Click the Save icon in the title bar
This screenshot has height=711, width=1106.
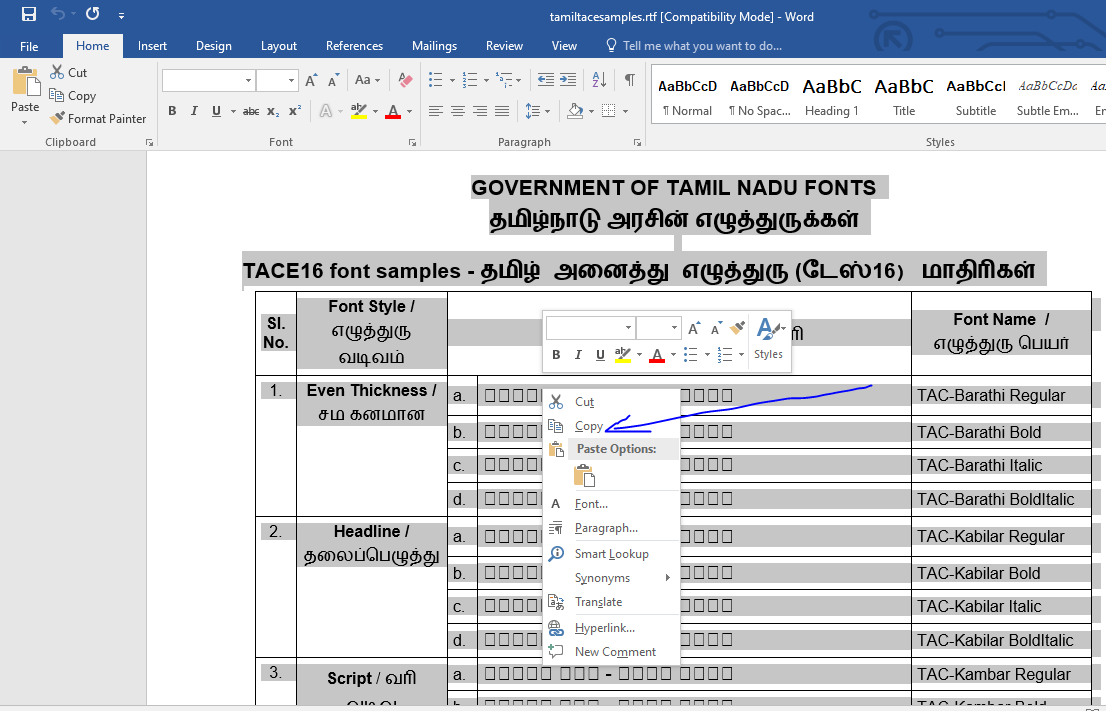29,15
